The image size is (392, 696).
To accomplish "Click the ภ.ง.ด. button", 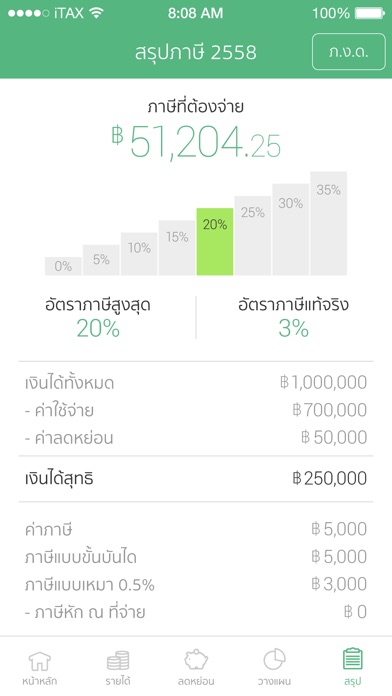I will tap(348, 51).
